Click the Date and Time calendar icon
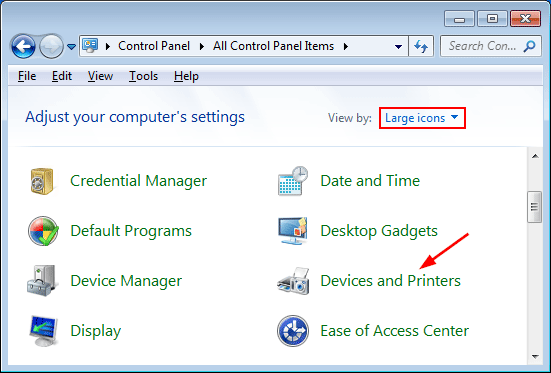 [293, 181]
